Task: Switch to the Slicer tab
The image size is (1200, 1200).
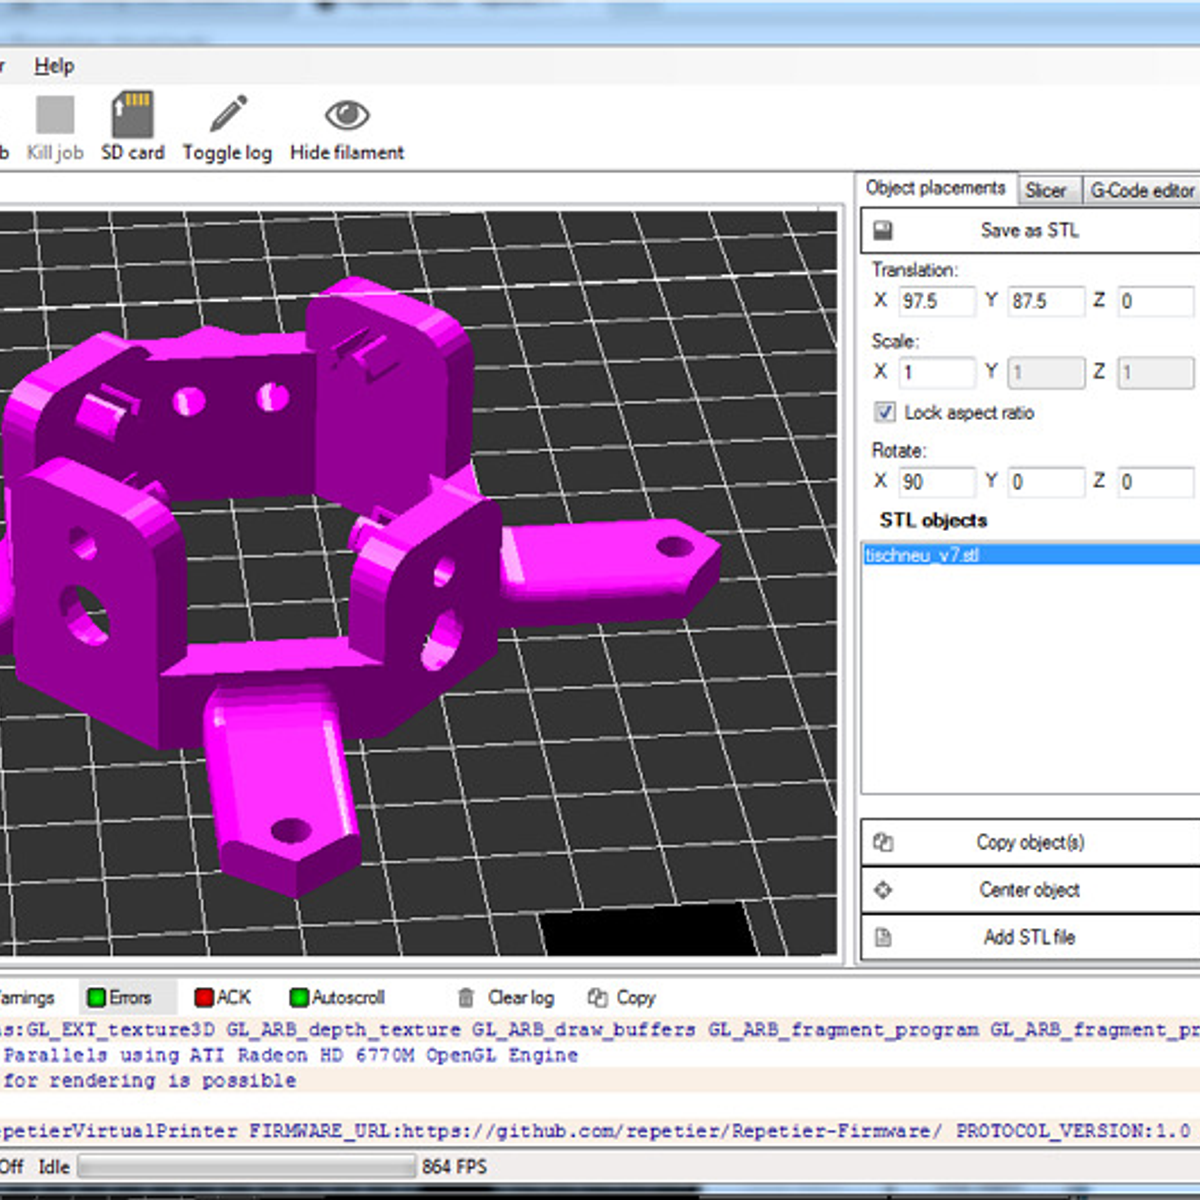Action: tap(1049, 189)
